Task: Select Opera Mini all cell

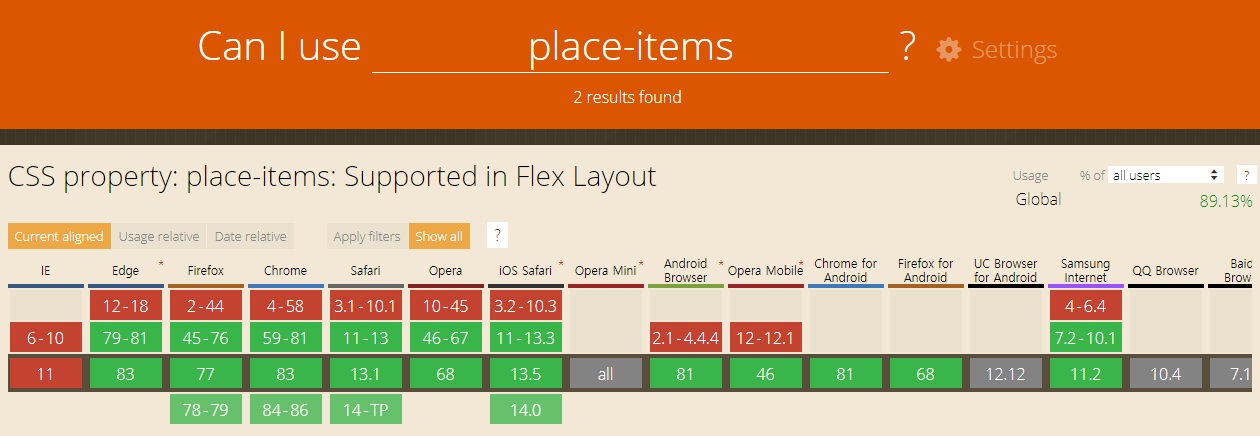Action: point(605,374)
